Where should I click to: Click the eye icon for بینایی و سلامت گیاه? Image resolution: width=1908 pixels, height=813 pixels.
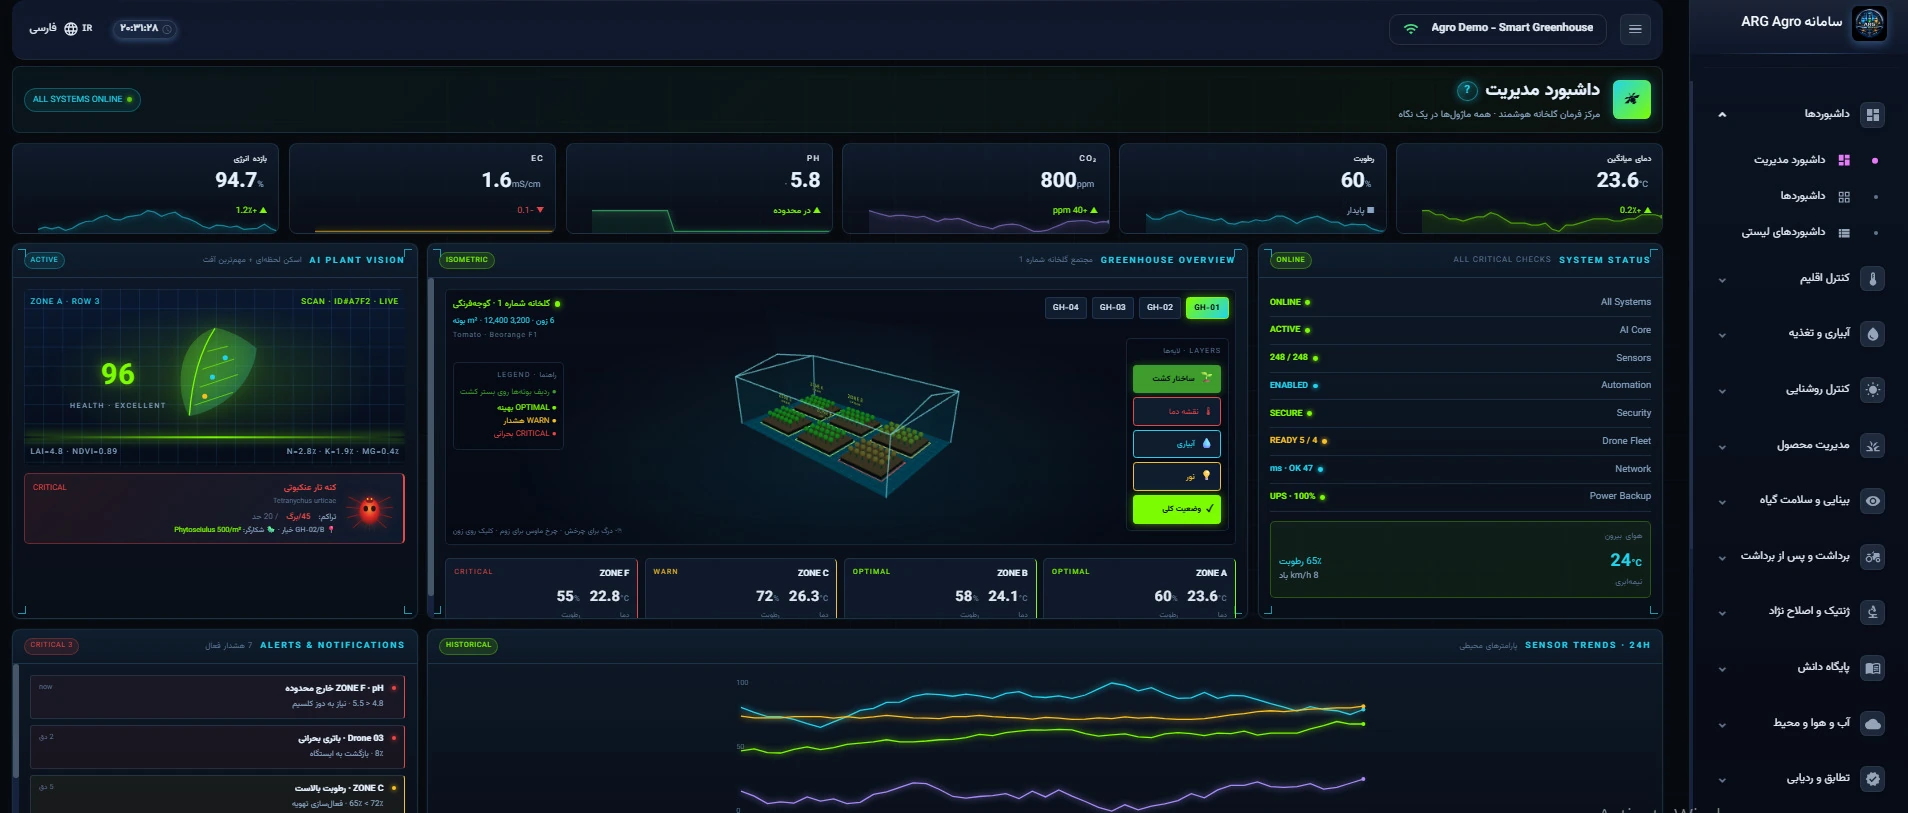[x=1873, y=501]
